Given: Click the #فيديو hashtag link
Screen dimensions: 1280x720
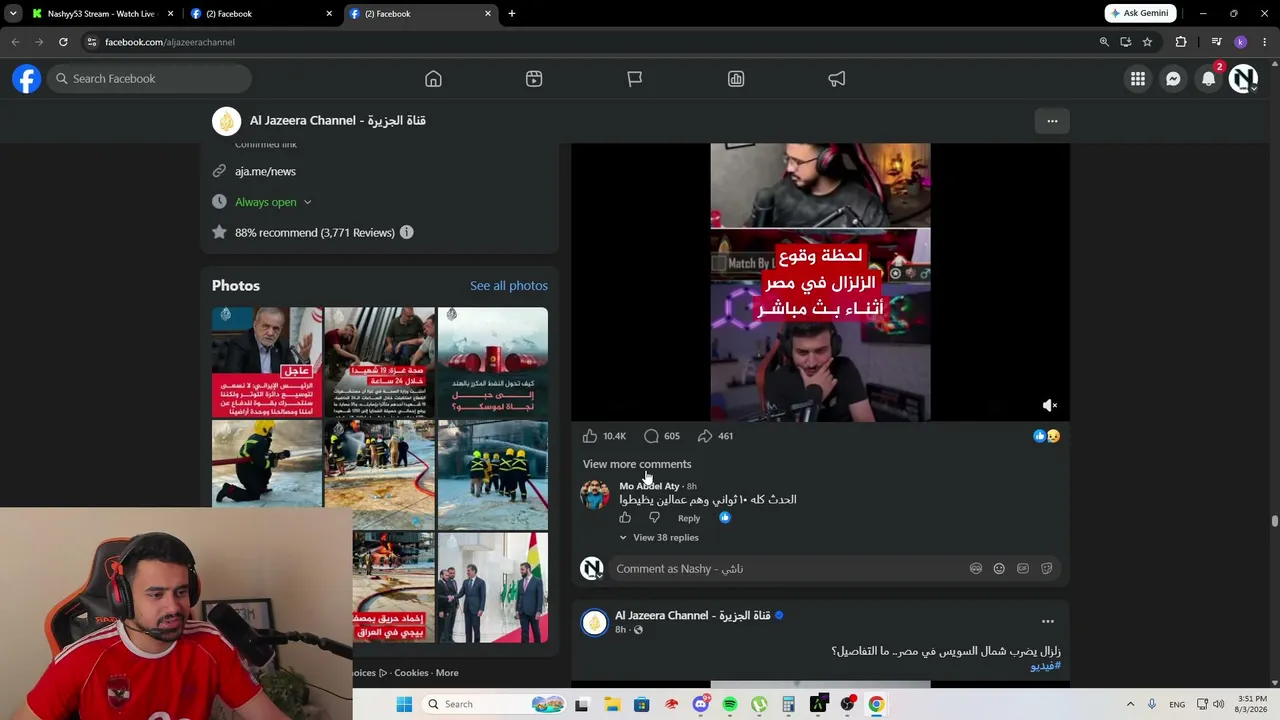Looking at the screenshot, I should coord(1046,666).
